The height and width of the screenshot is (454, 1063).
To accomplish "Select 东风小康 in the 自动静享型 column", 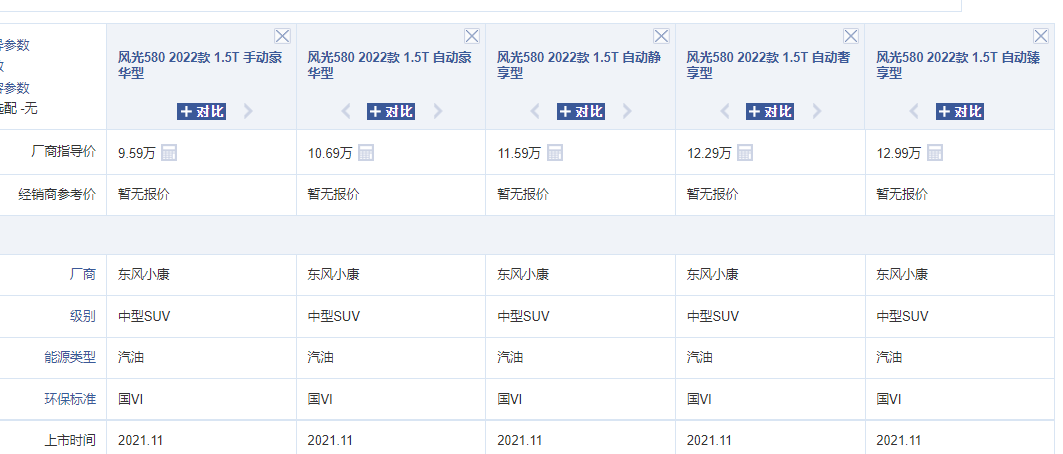I will tap(523, 274).
